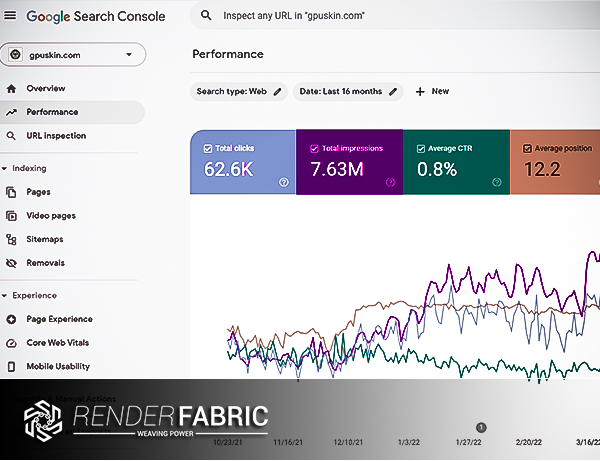The image size is (600, 461).
Task: Open the Removals page
Action: click(46, 263)
